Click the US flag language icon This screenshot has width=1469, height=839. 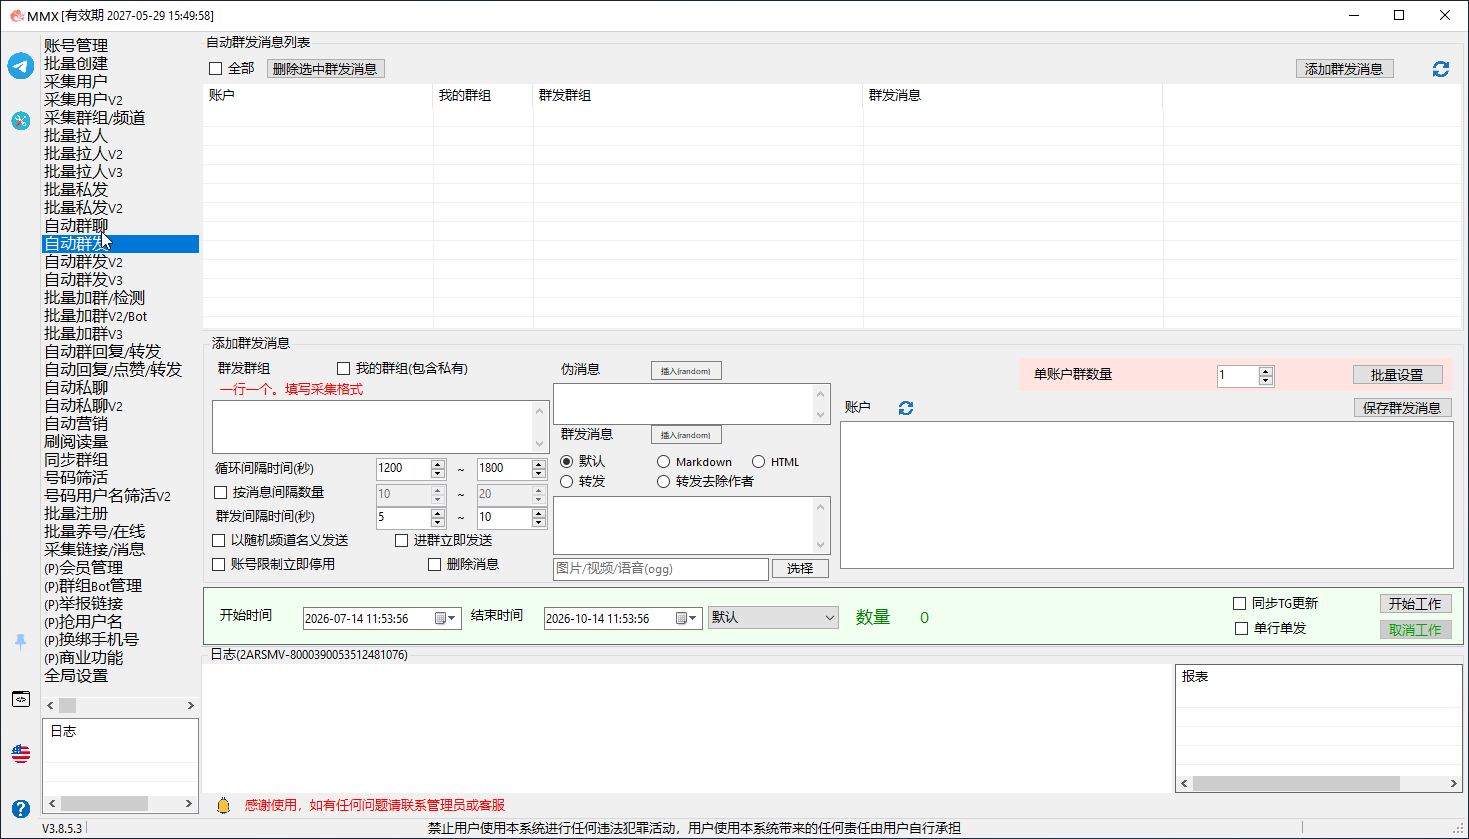pos(21,754)
